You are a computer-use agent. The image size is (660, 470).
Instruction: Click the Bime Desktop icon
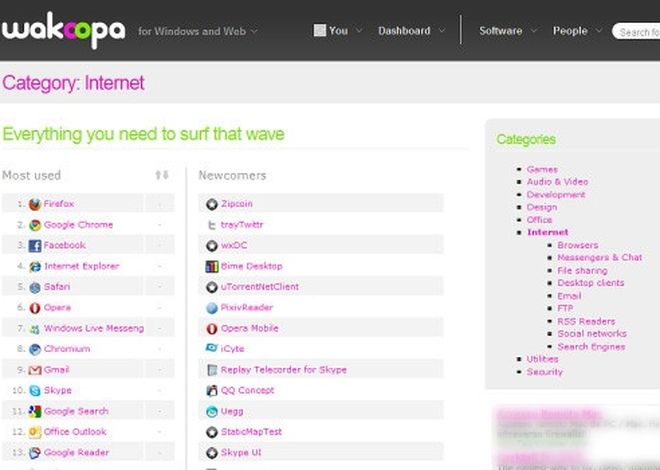(212, 266)
